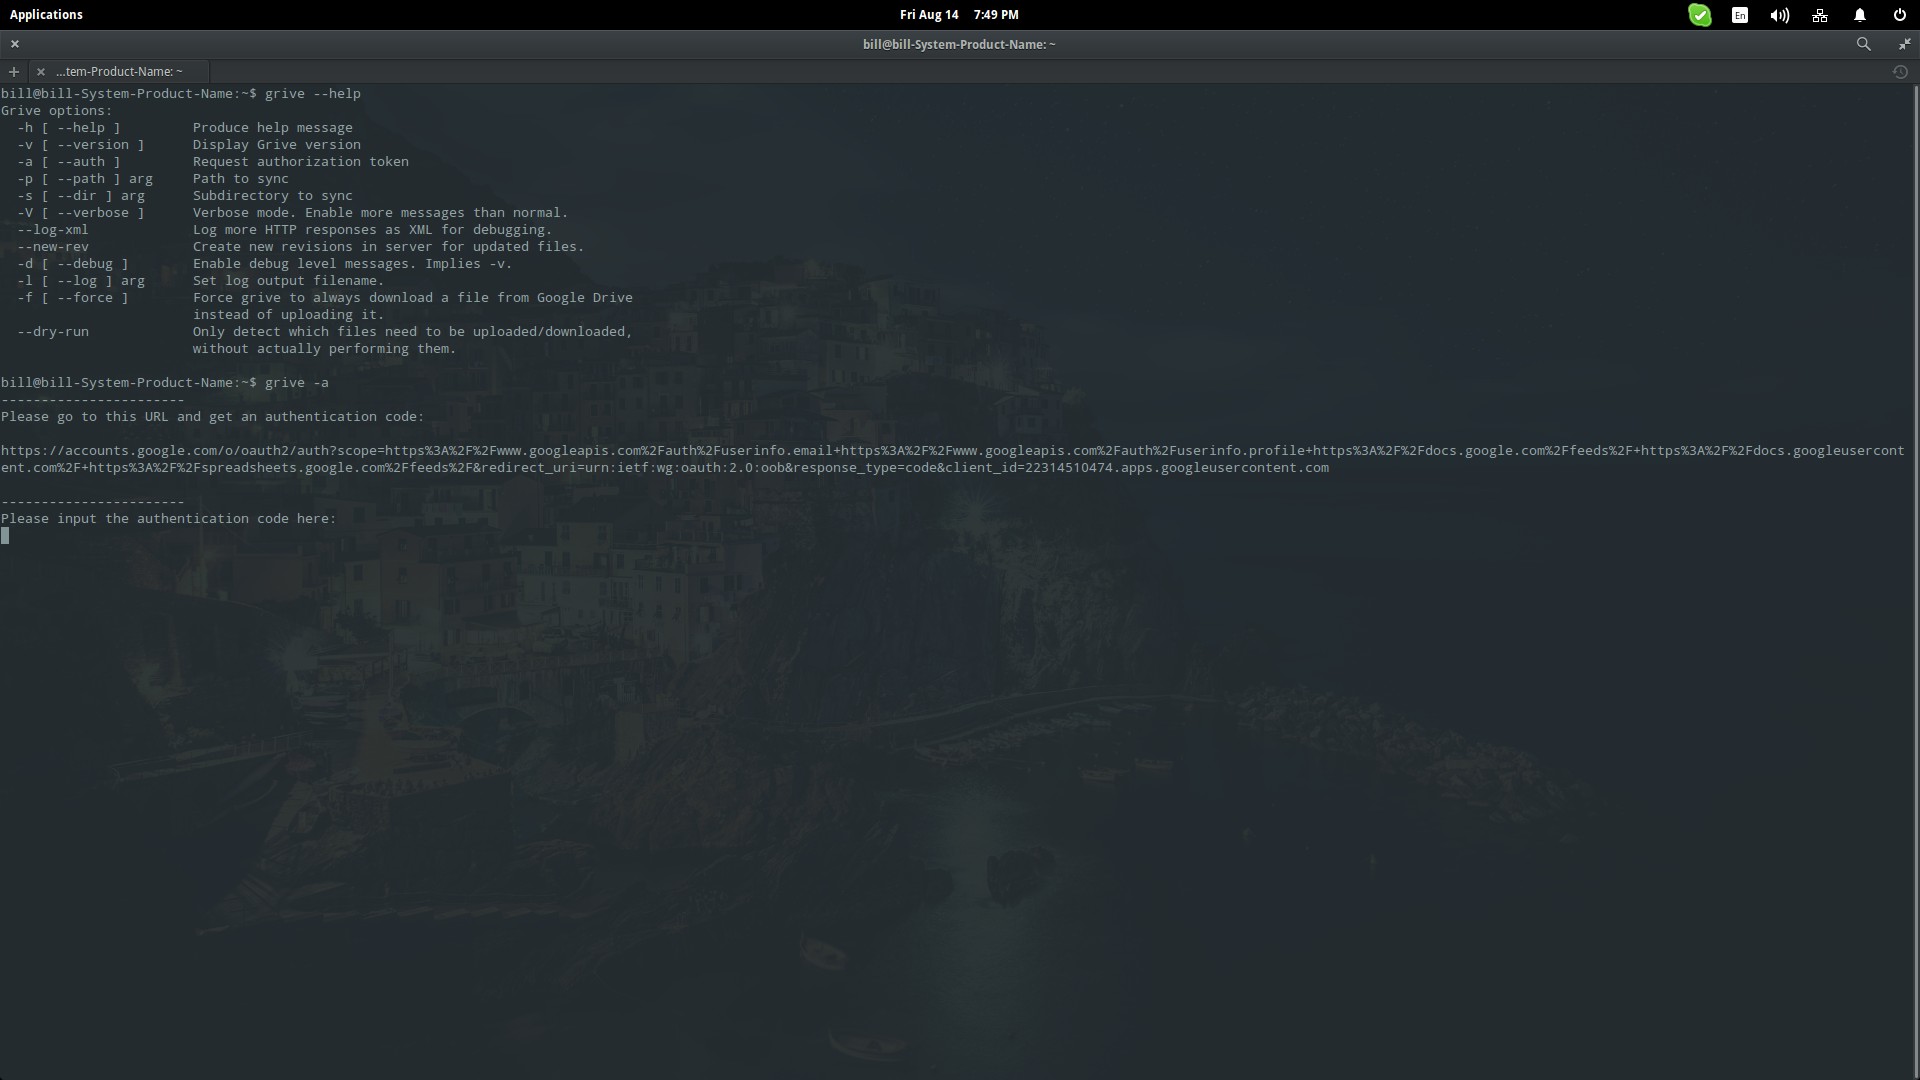1920x1080 pixels.
Task: Click 'Set log output filename.' description
Action: (x=288, y=281)
